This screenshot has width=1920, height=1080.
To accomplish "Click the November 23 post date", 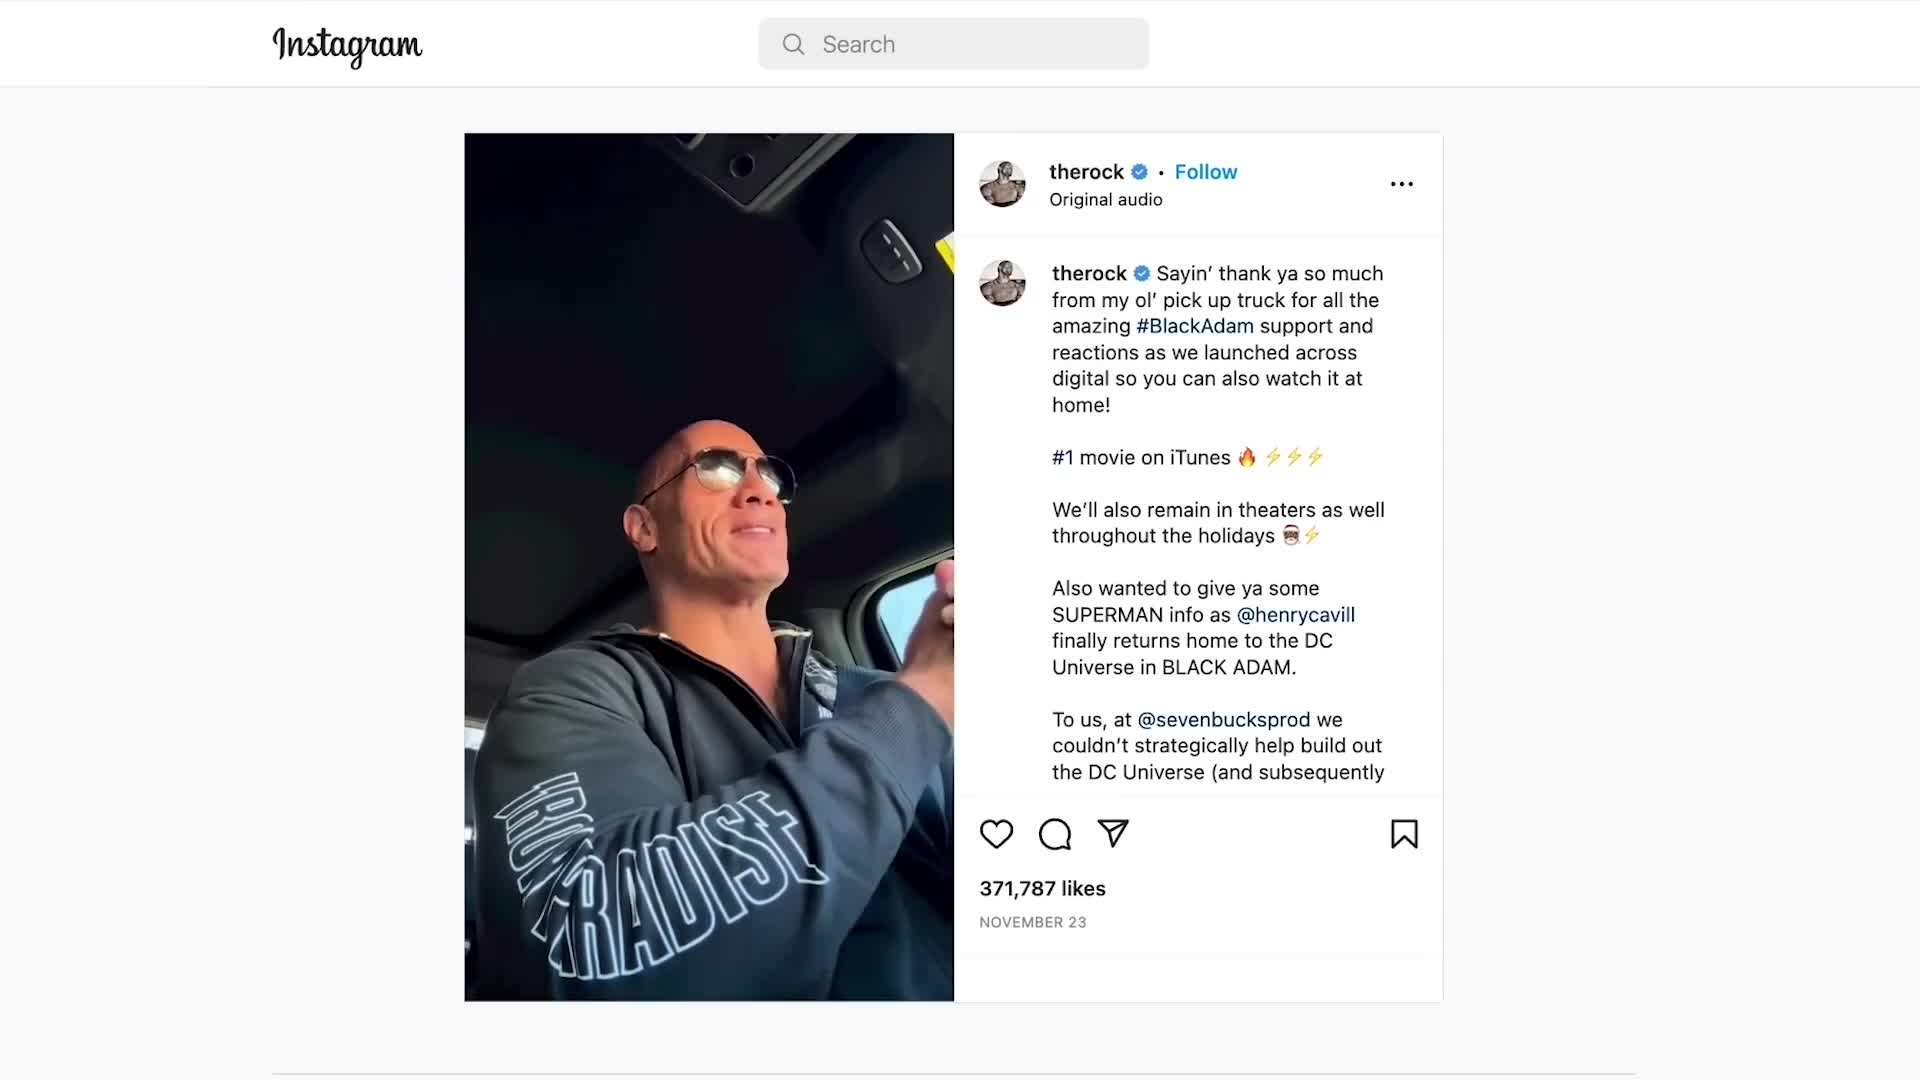I will [x=1032, y=923].
